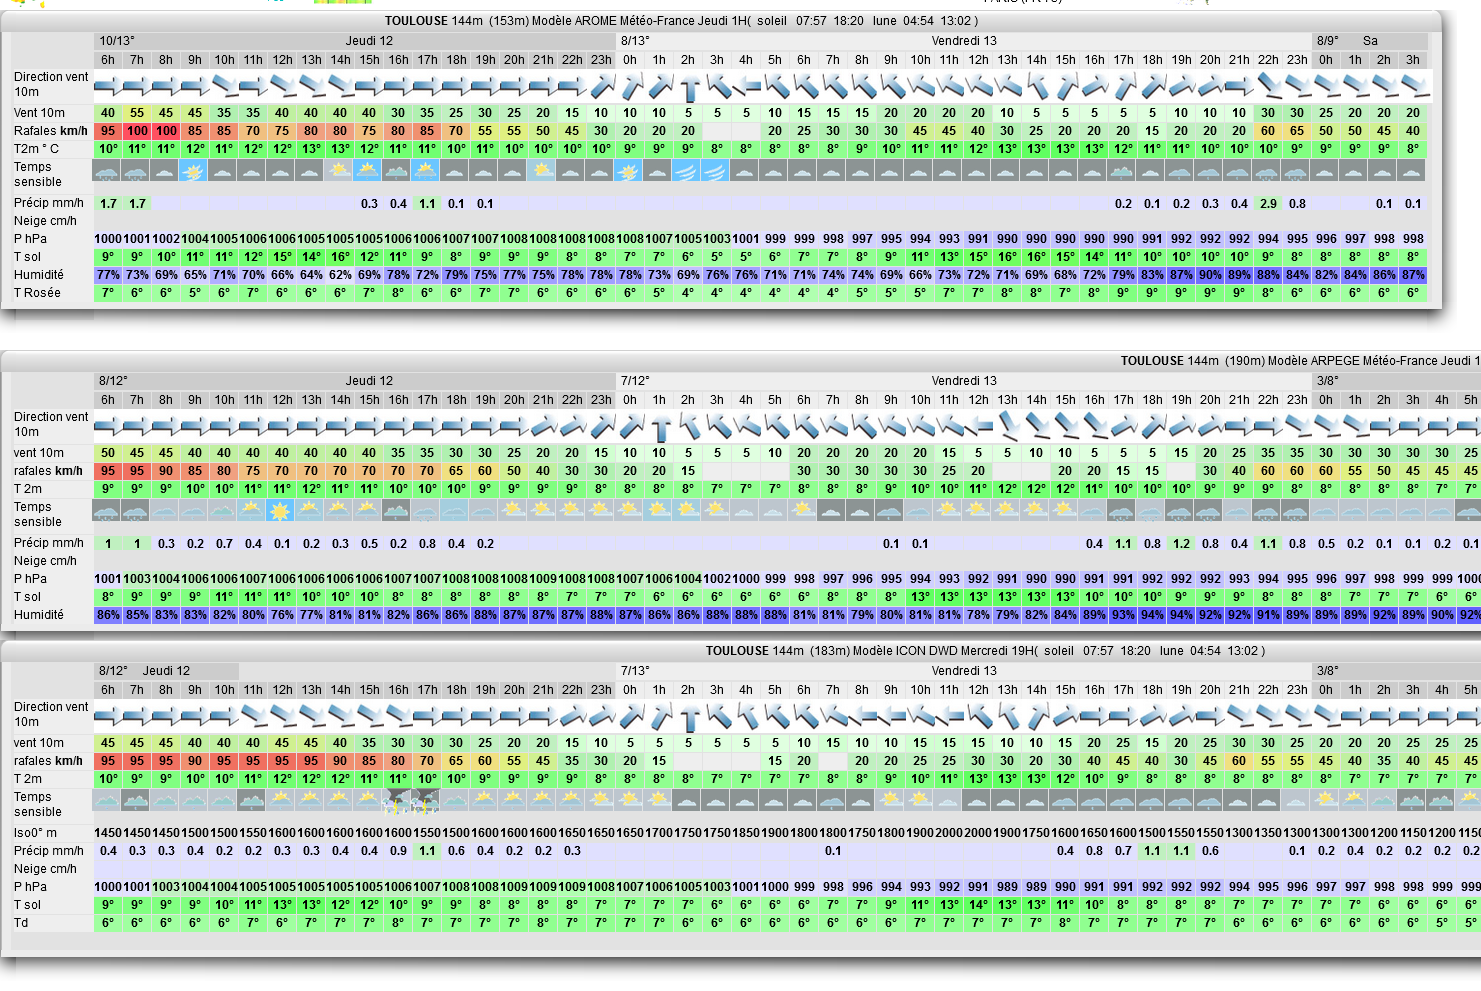
Task: Click the full sun icon at 12h in ARPEGE
Action: pyautogui.click(x=282, y=512)
